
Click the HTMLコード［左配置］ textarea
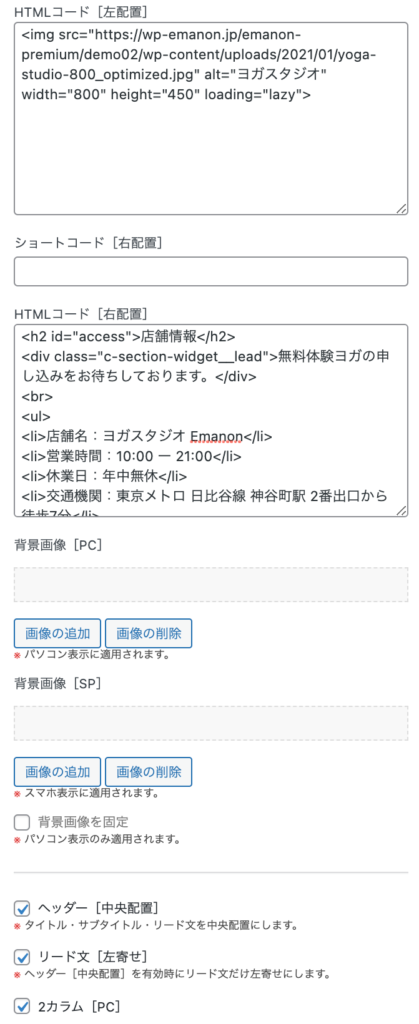pyautogui.click(x=211, y=118)
